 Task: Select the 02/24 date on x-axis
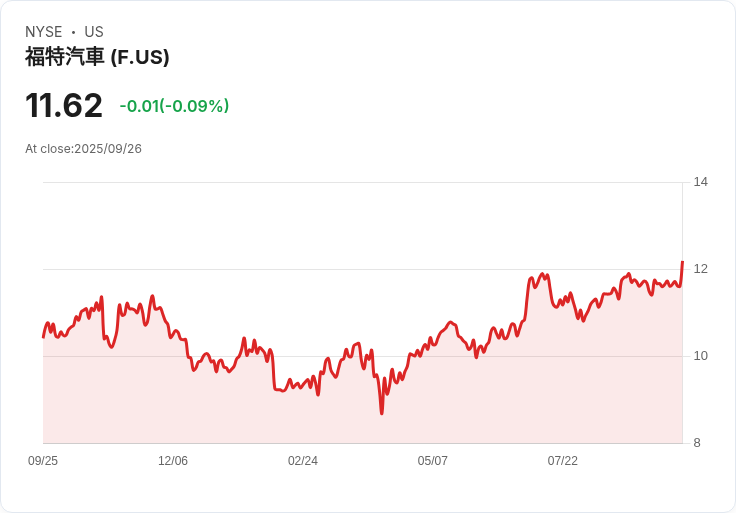[303, 461]
